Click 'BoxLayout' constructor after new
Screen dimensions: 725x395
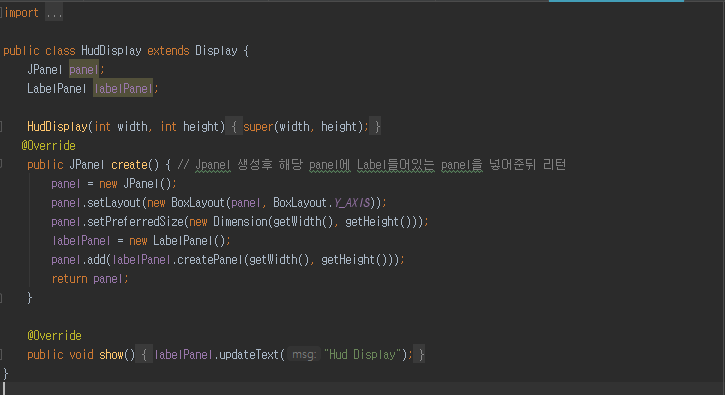point(198,203)
